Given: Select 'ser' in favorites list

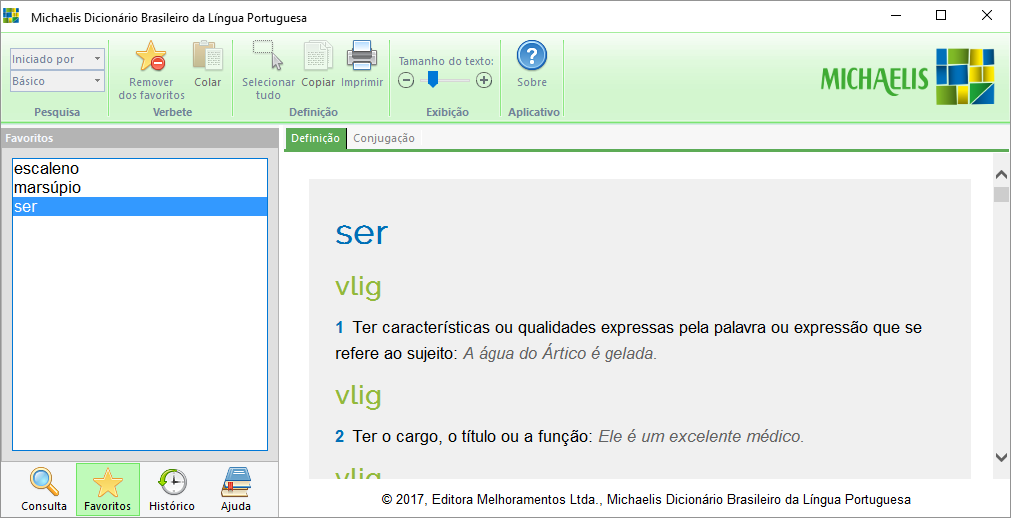Looking at the screenshot, I should coord(140,206).
